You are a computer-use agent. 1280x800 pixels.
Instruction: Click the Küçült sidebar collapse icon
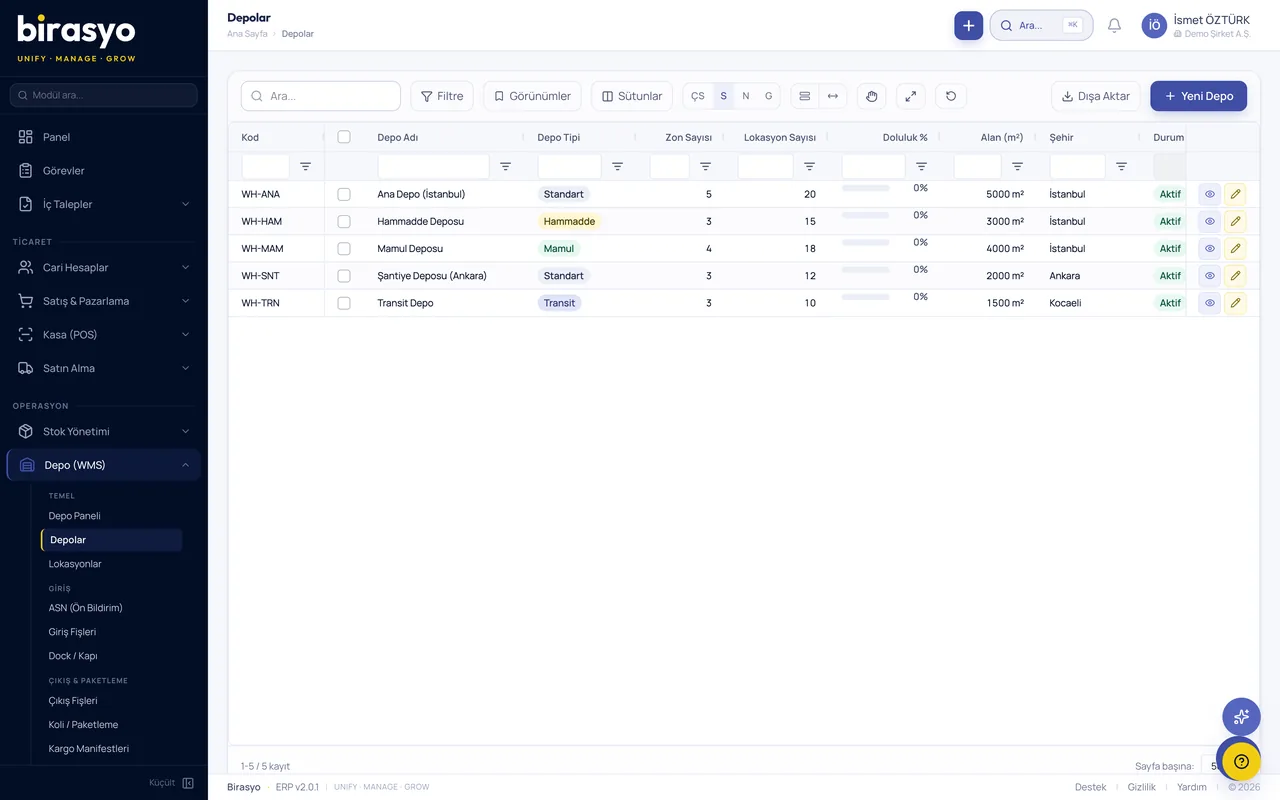tap(188, 783)
